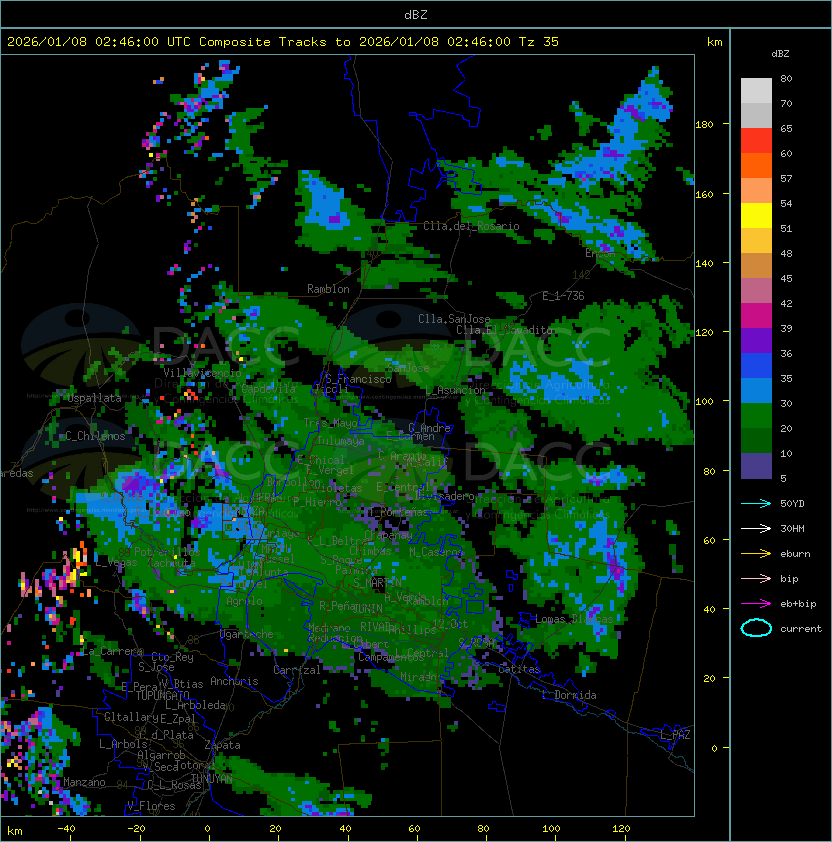Click the 'S_MARTIN' place label
The image size is (832, 842).
[377, 583]
